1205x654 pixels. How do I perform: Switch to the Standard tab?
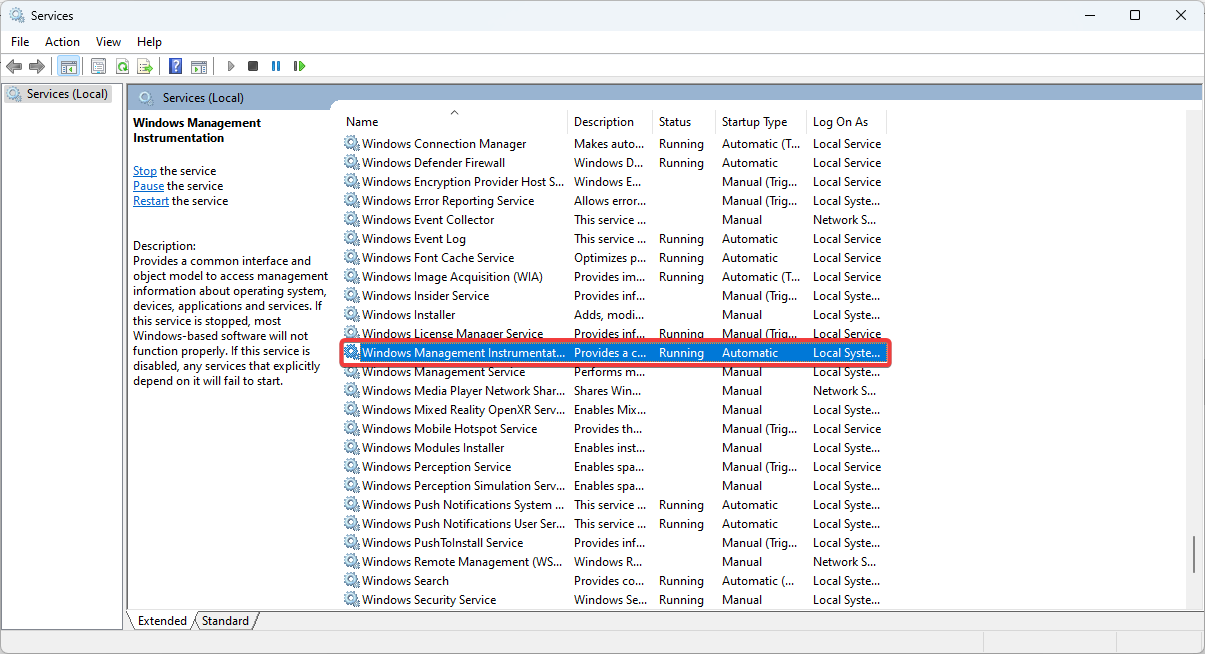coord(225,621)
